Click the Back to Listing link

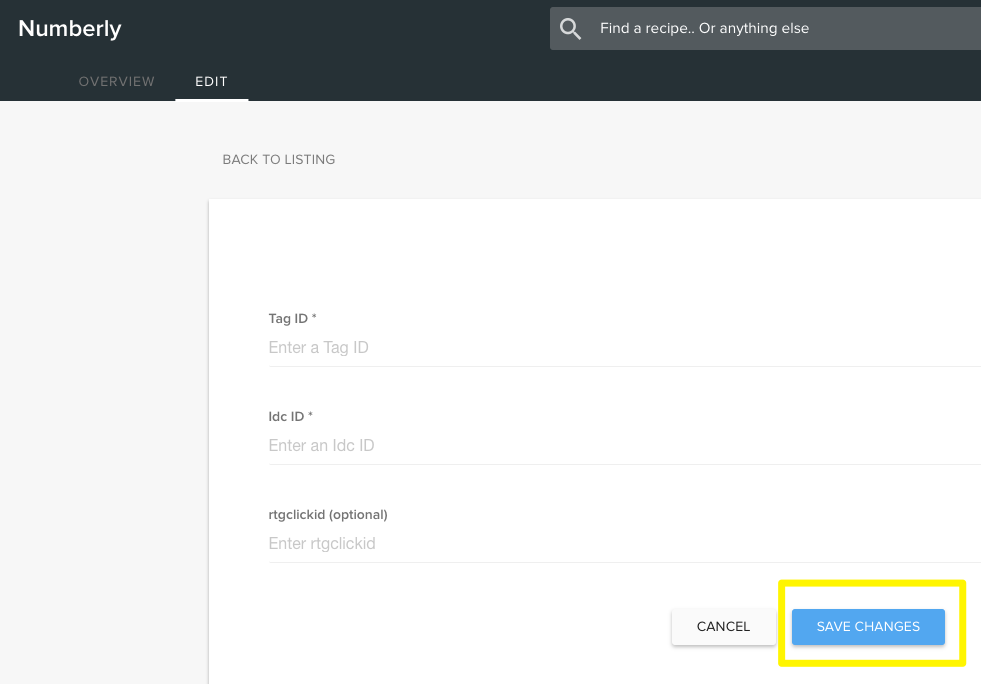[278, 159]
